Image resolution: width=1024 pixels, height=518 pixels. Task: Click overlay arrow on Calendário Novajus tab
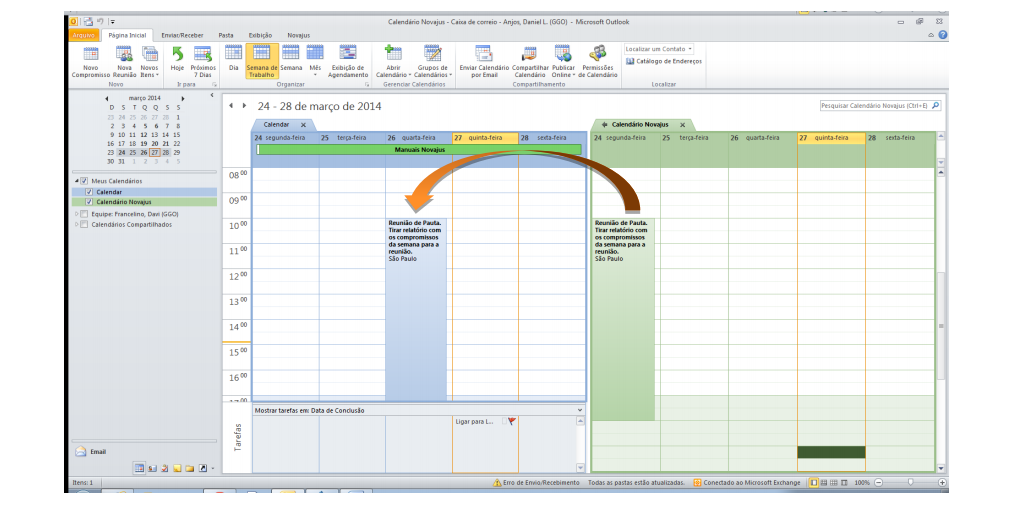(605, 125)
